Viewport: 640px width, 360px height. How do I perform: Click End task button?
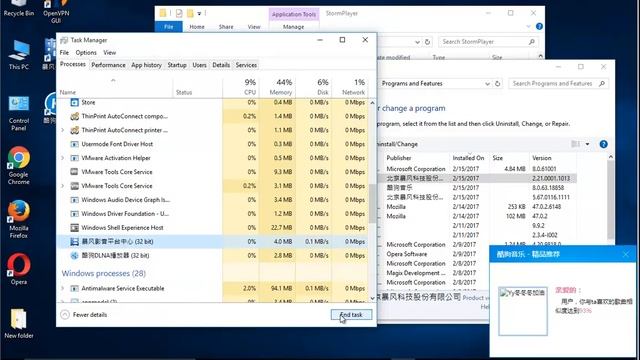click(x=351, y=315)
